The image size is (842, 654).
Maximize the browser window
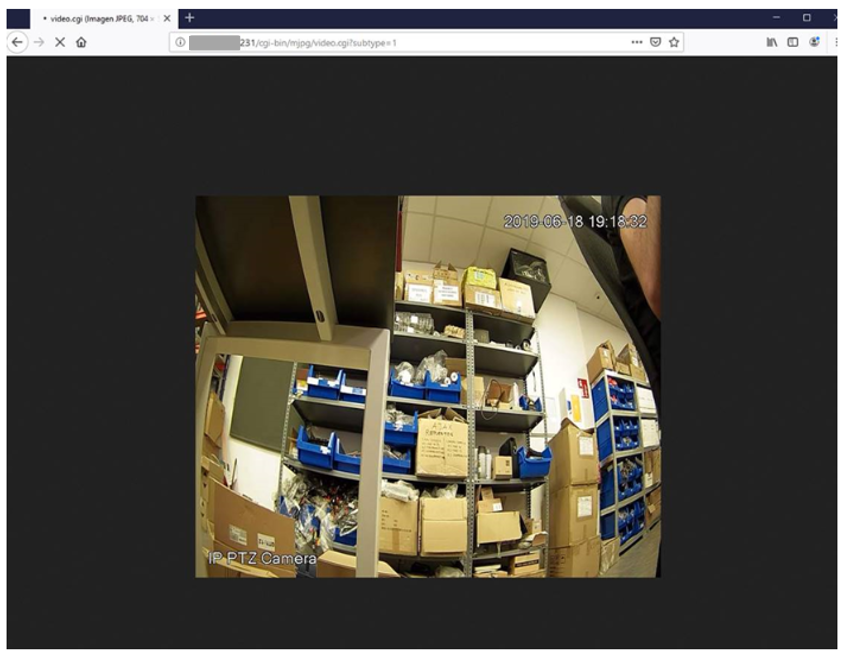point(807,17)
